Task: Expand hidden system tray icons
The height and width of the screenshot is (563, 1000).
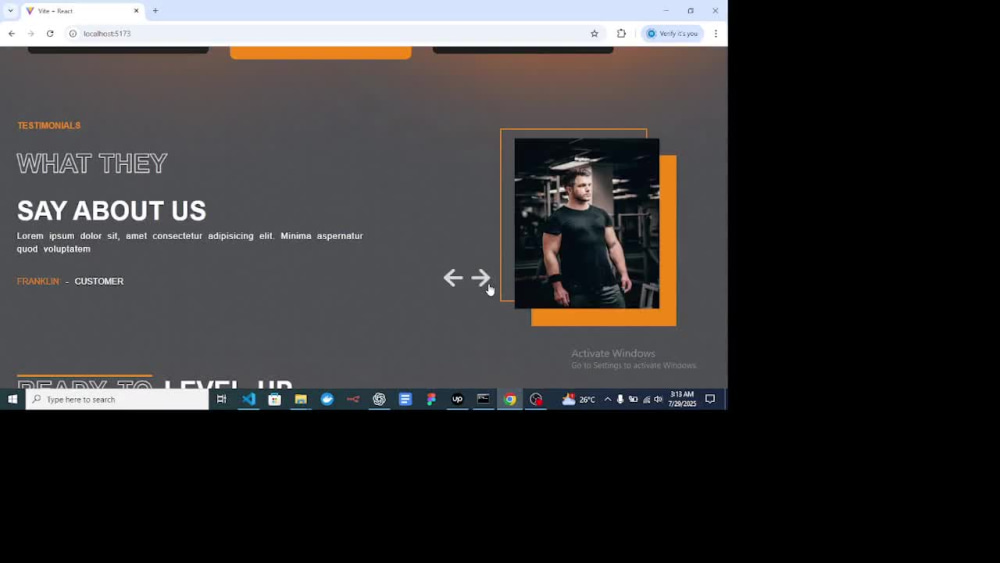Action: (608, 399)
